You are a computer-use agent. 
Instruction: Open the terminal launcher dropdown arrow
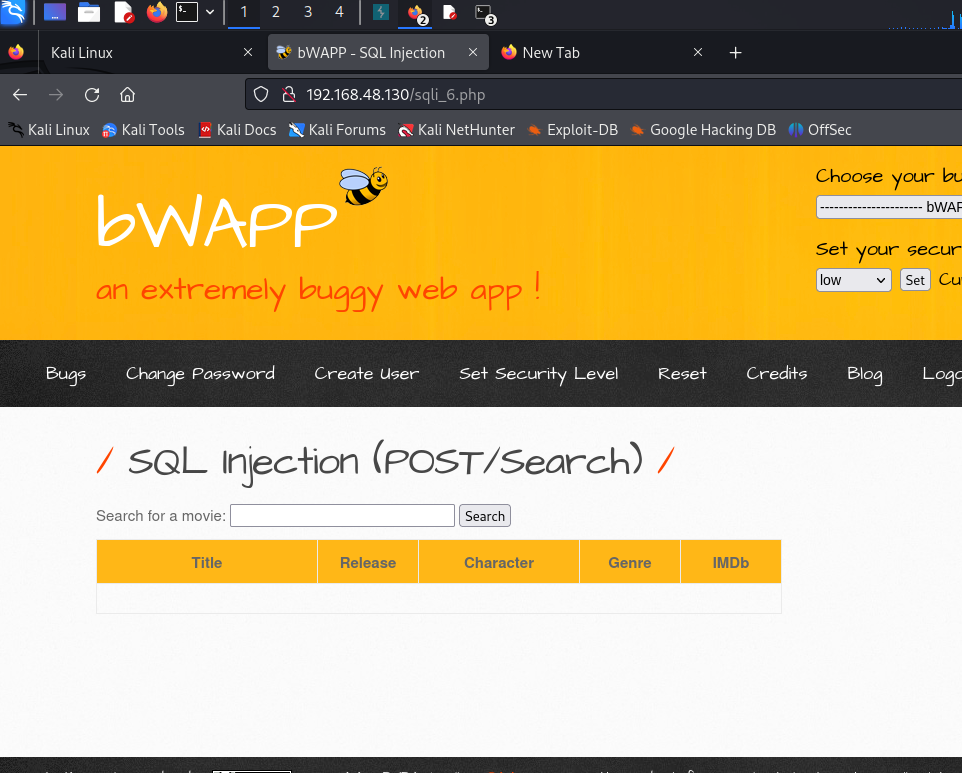tap(210, 14)
